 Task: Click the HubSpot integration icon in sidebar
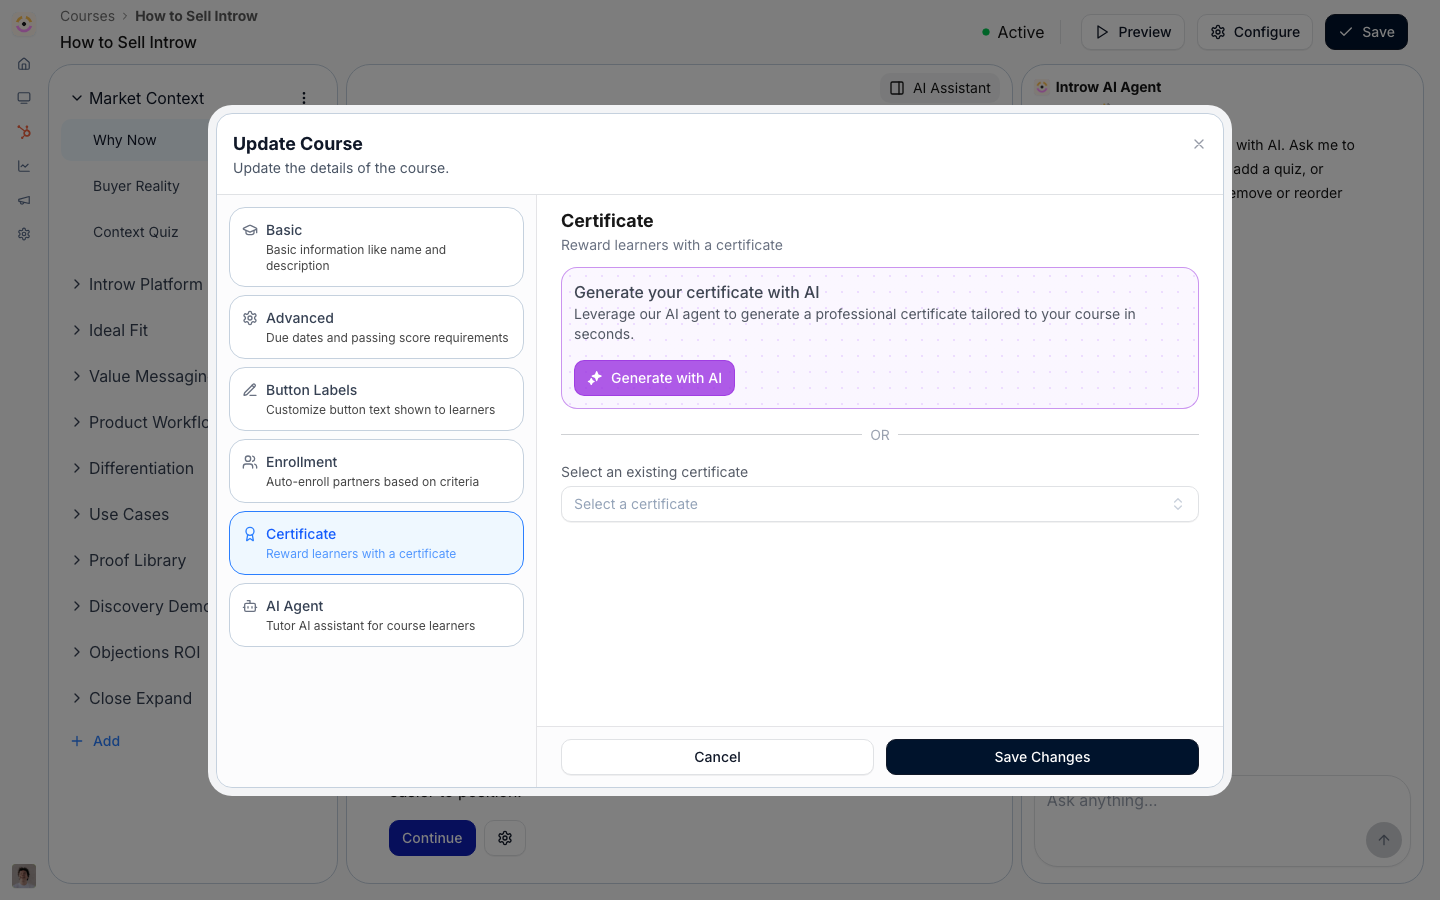click(x=24, y=132)
